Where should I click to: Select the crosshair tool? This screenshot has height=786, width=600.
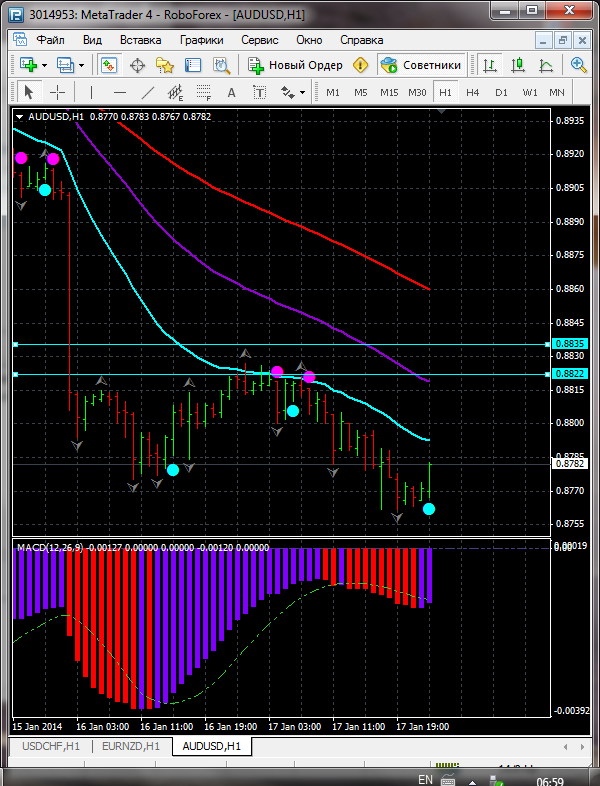58,92
